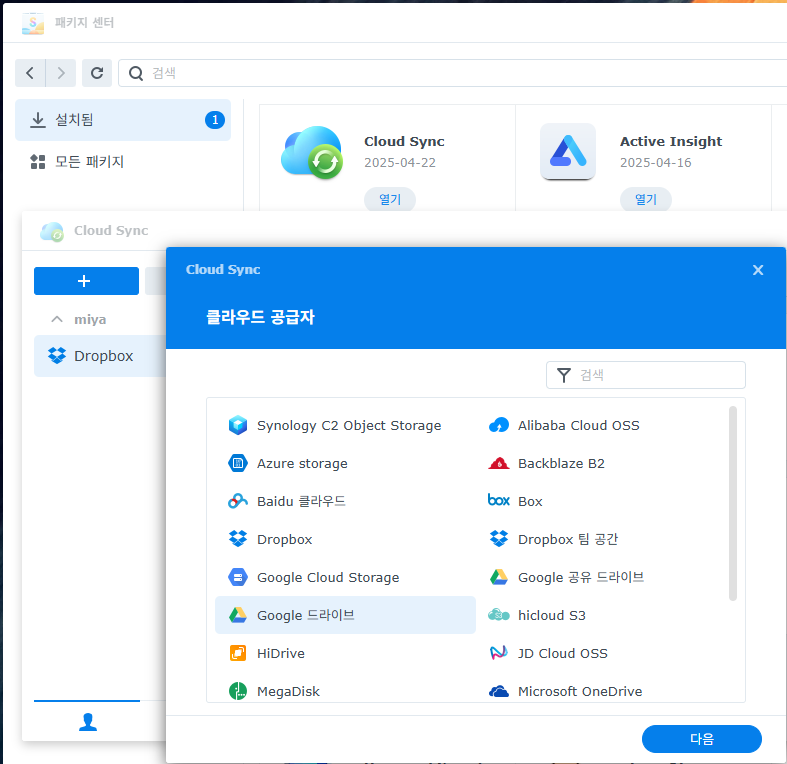787x764 pixels.
Task: Select Dropbox 팀 공간 icon
Action: click(499, 539)
